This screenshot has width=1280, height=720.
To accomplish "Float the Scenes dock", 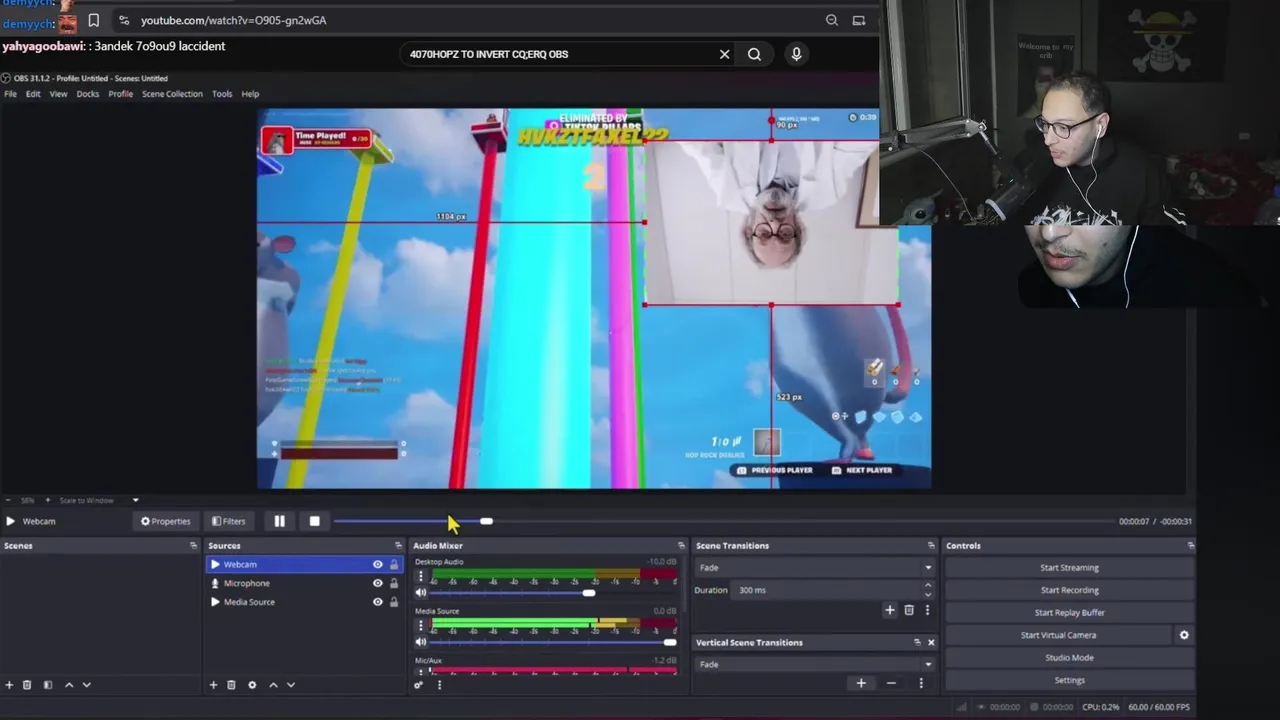I will click(193, 546).
